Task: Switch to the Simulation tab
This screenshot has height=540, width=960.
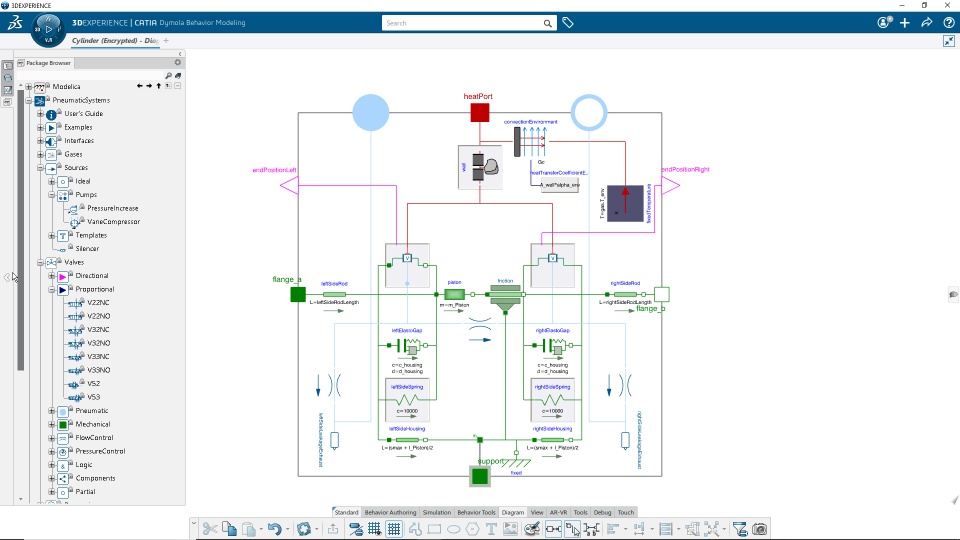Action: (x=437, y=512)
